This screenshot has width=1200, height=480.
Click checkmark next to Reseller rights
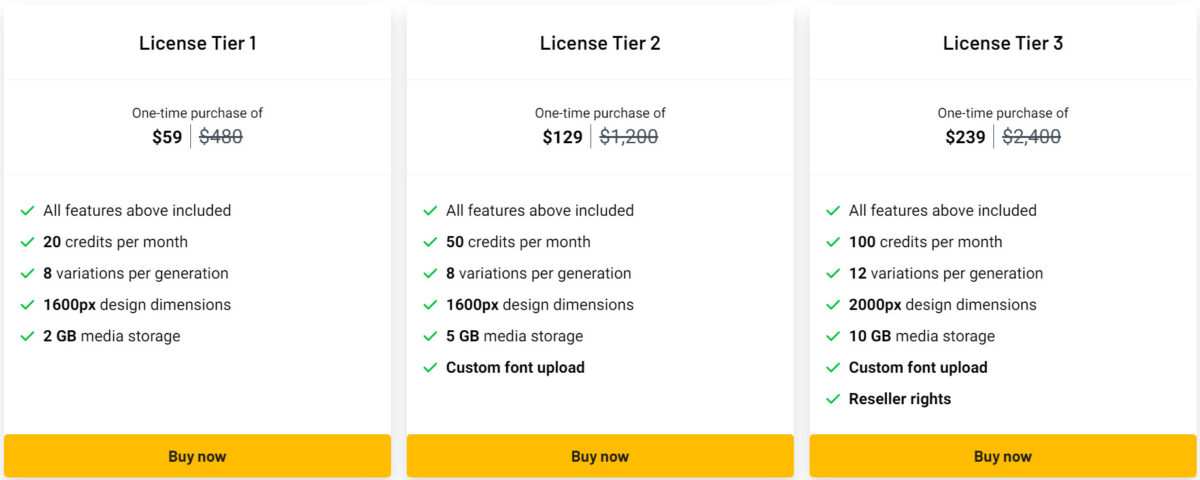834,399
